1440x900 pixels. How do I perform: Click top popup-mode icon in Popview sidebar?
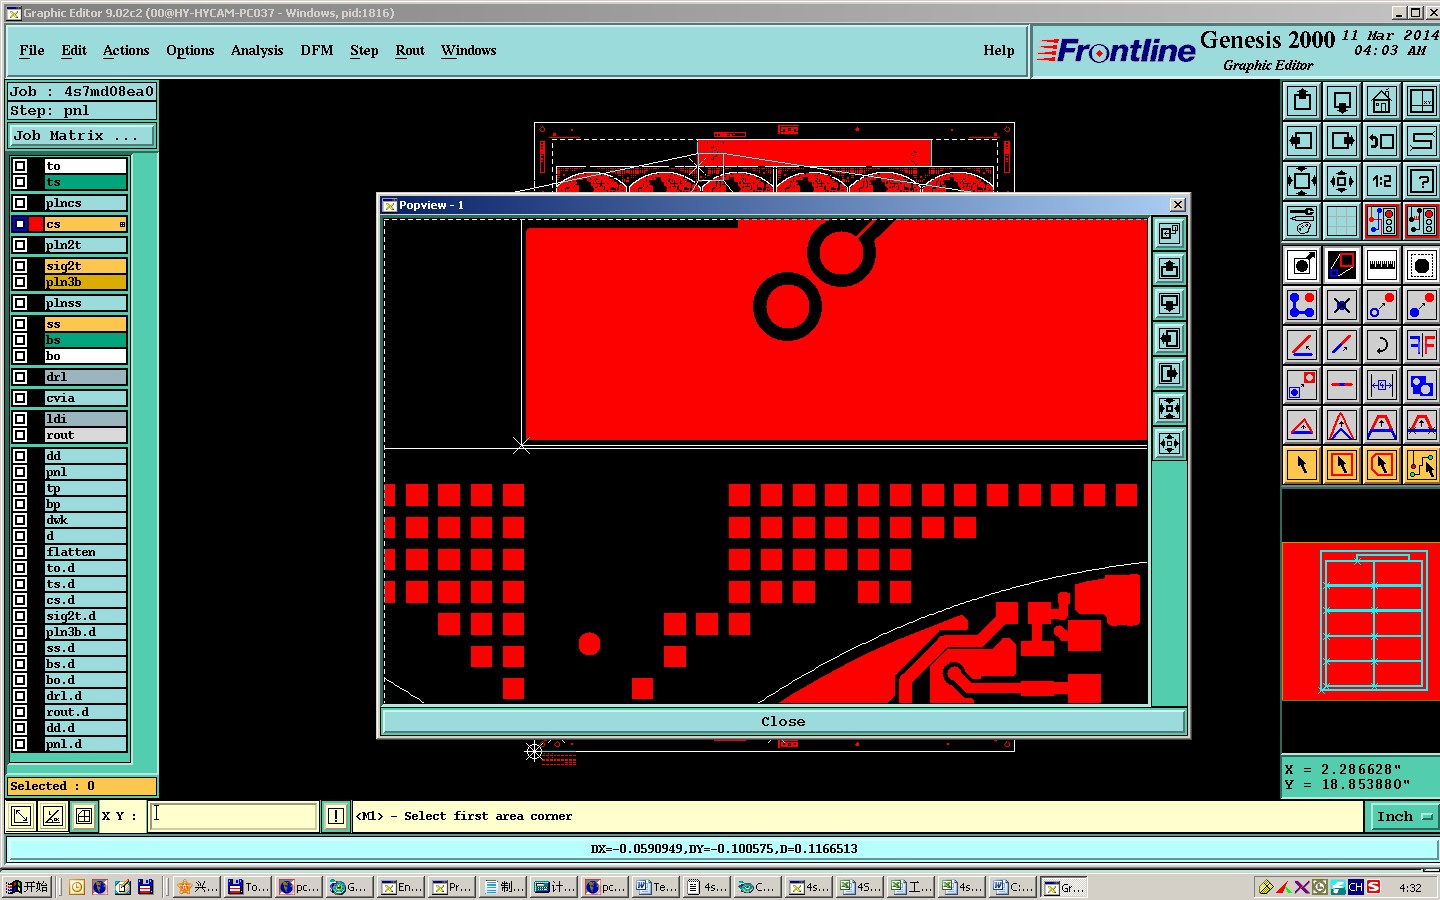(x=1169, y=233)
